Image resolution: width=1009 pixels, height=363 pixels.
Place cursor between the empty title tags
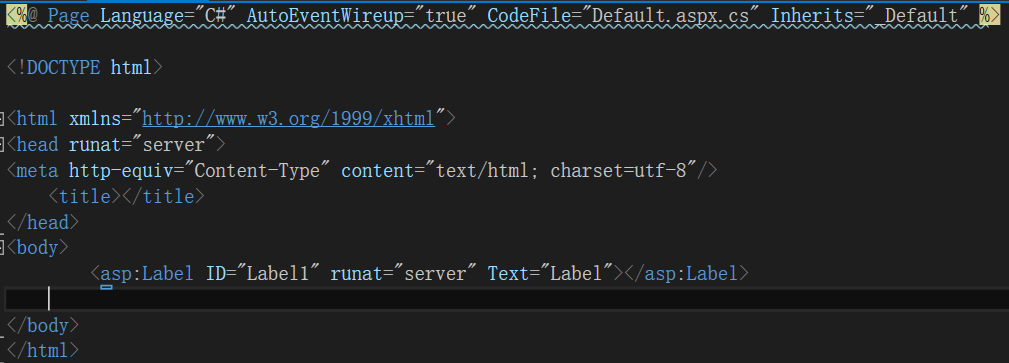point(121,196)
